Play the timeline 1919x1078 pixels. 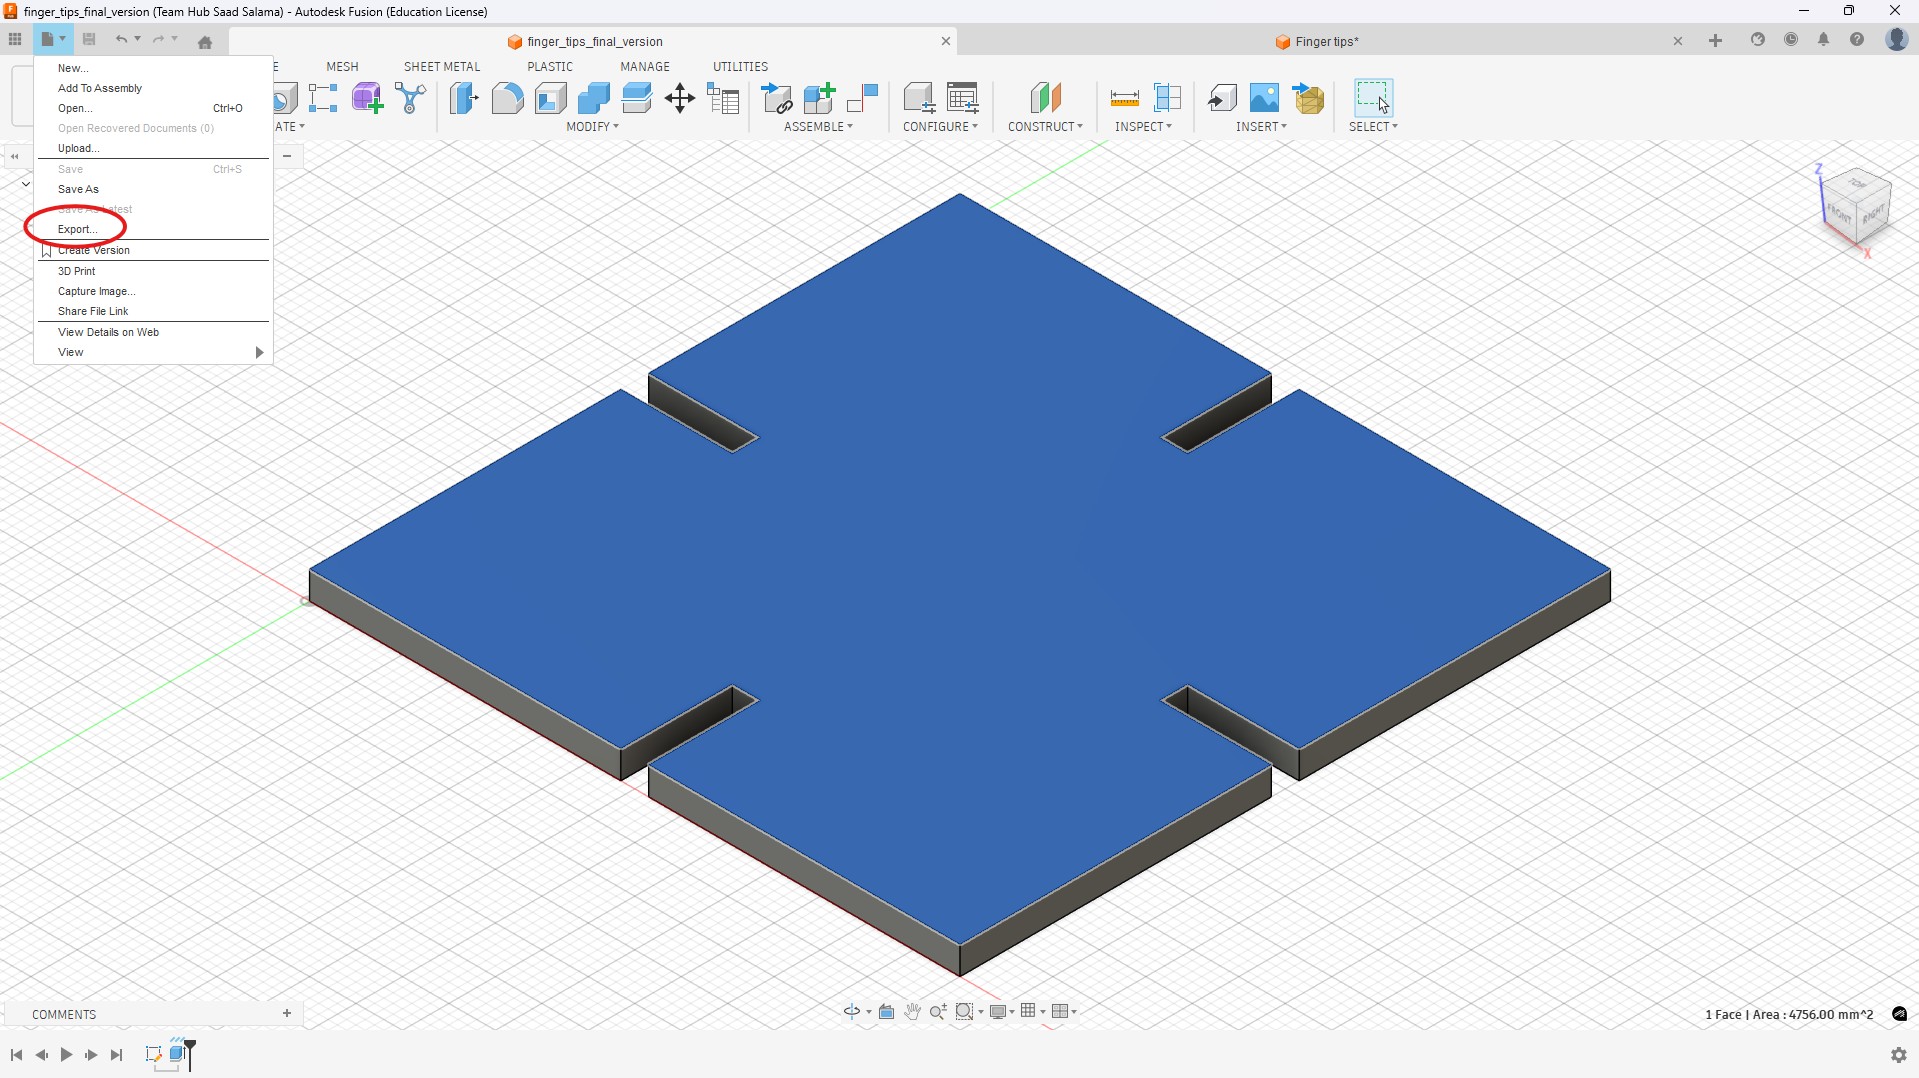pyautogui.click(x=66, y=1055)
